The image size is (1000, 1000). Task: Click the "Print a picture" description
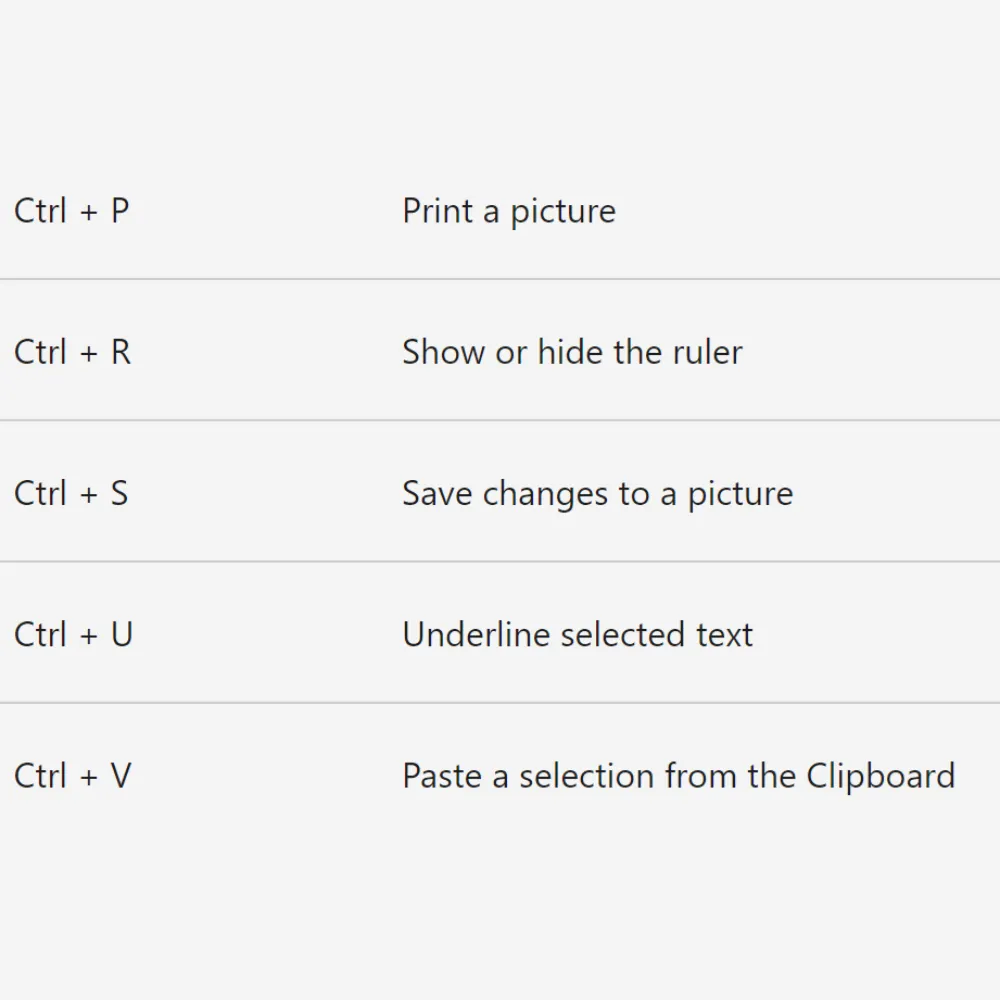(508, 211)
